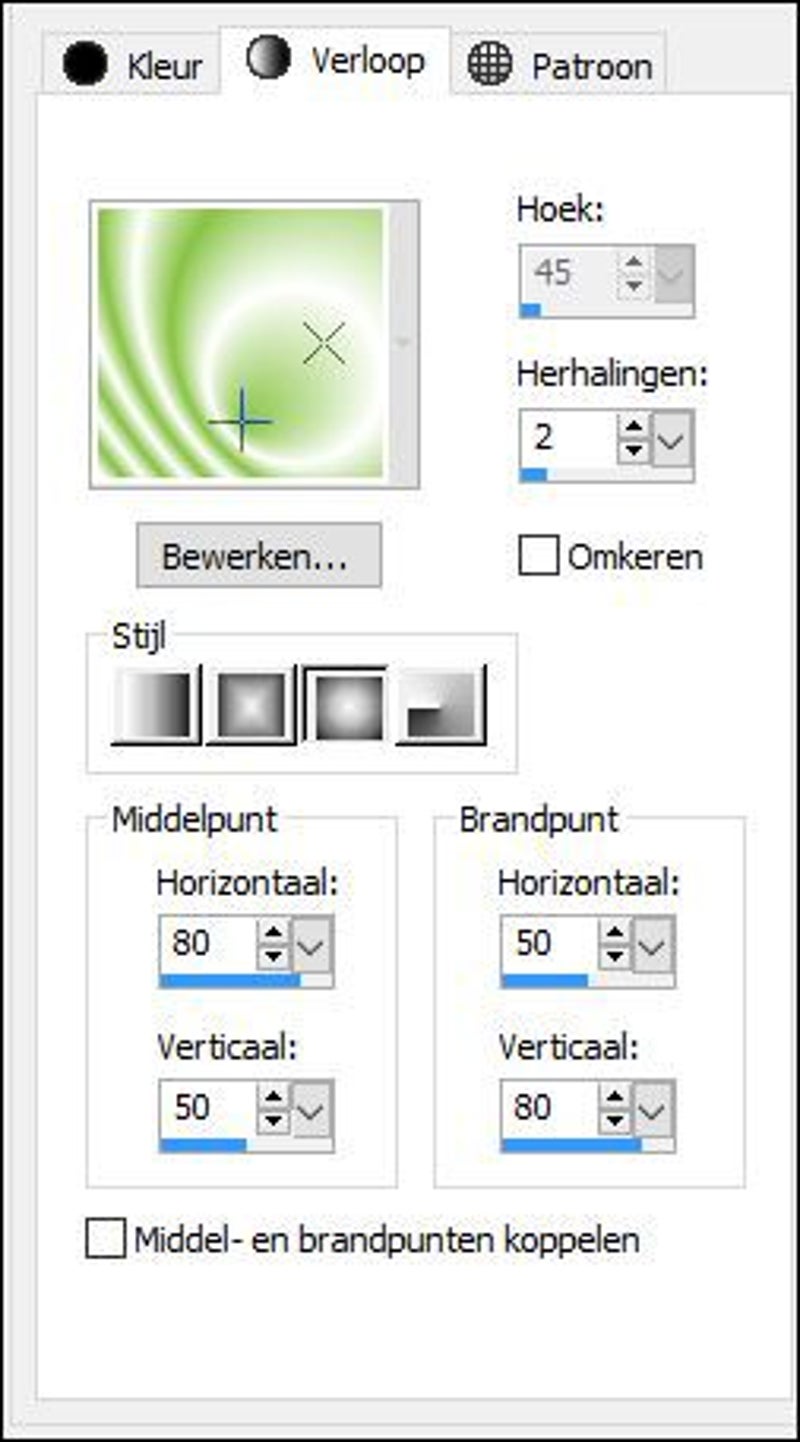Viewport: 800px width, 1442px height.
Task: Enable the Omkeren checkbox
Action: (x=538, y=556)
